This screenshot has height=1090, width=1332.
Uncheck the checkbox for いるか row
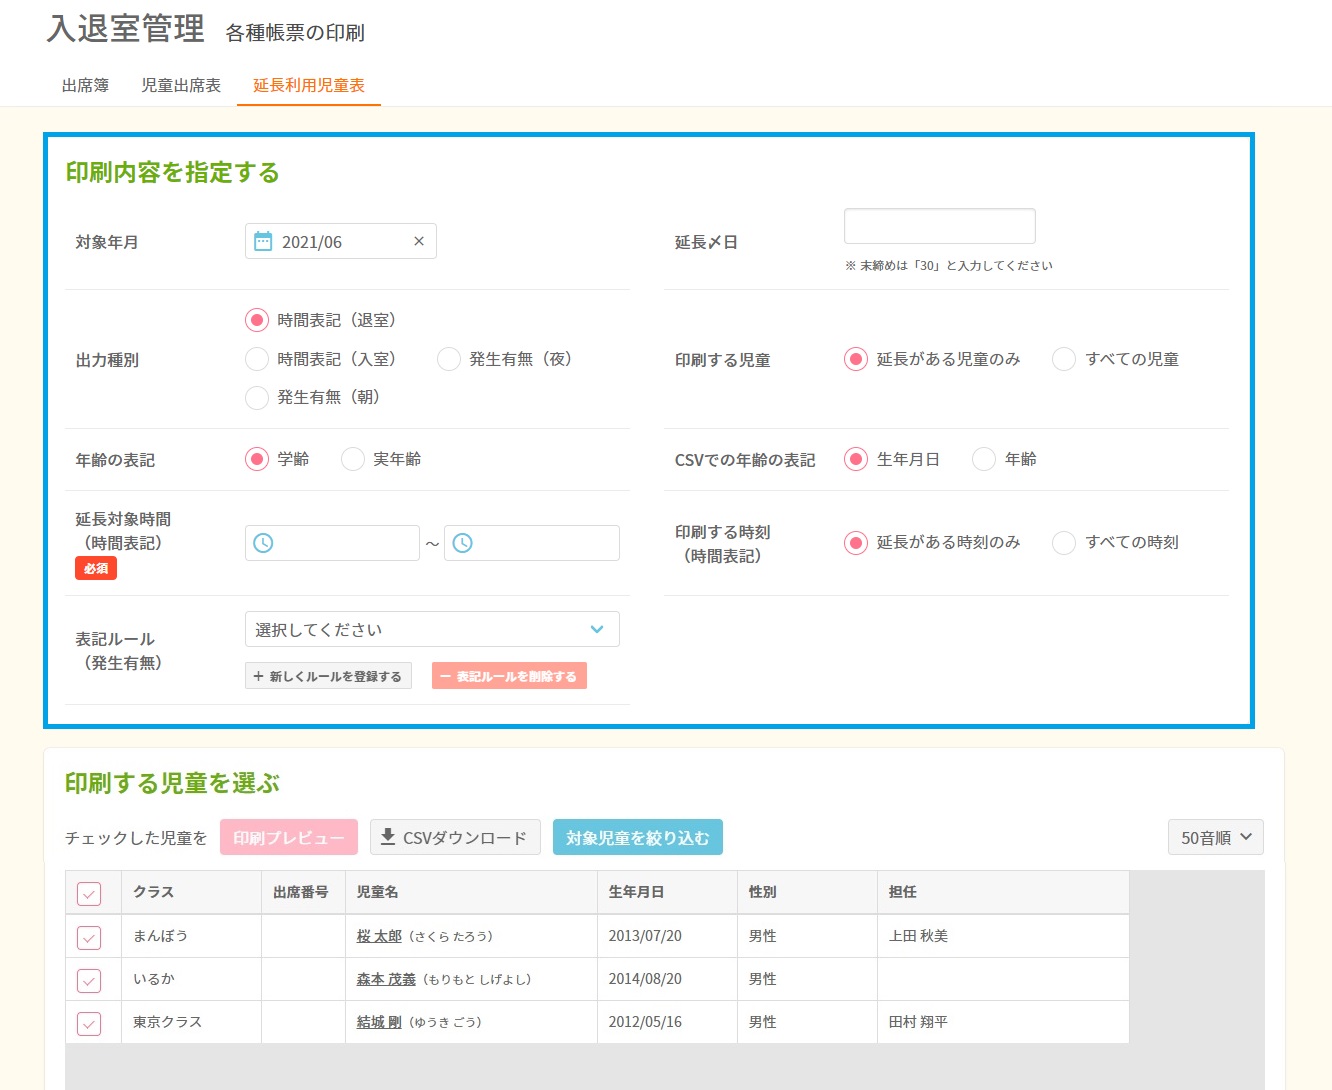point(89,980)
